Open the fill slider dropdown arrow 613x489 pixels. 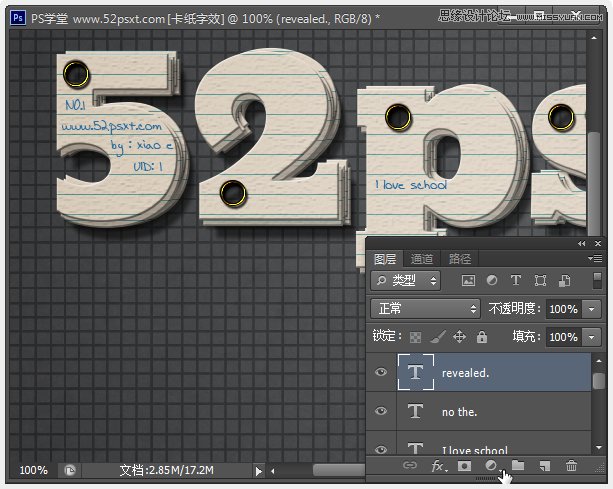pyautogui.click(x=591, y=337)
